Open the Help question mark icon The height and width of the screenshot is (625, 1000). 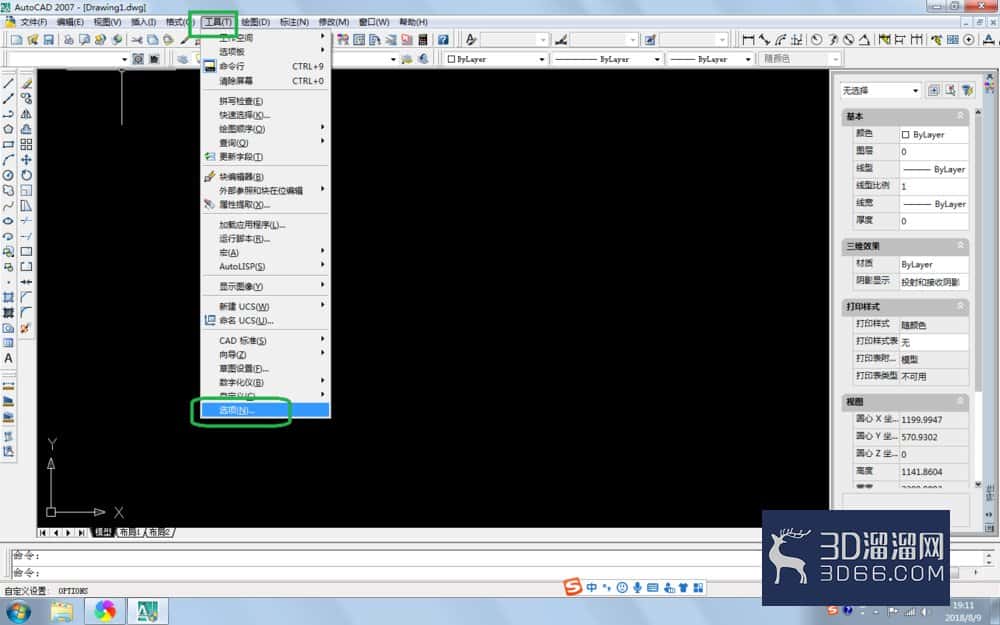coord(443,40)
